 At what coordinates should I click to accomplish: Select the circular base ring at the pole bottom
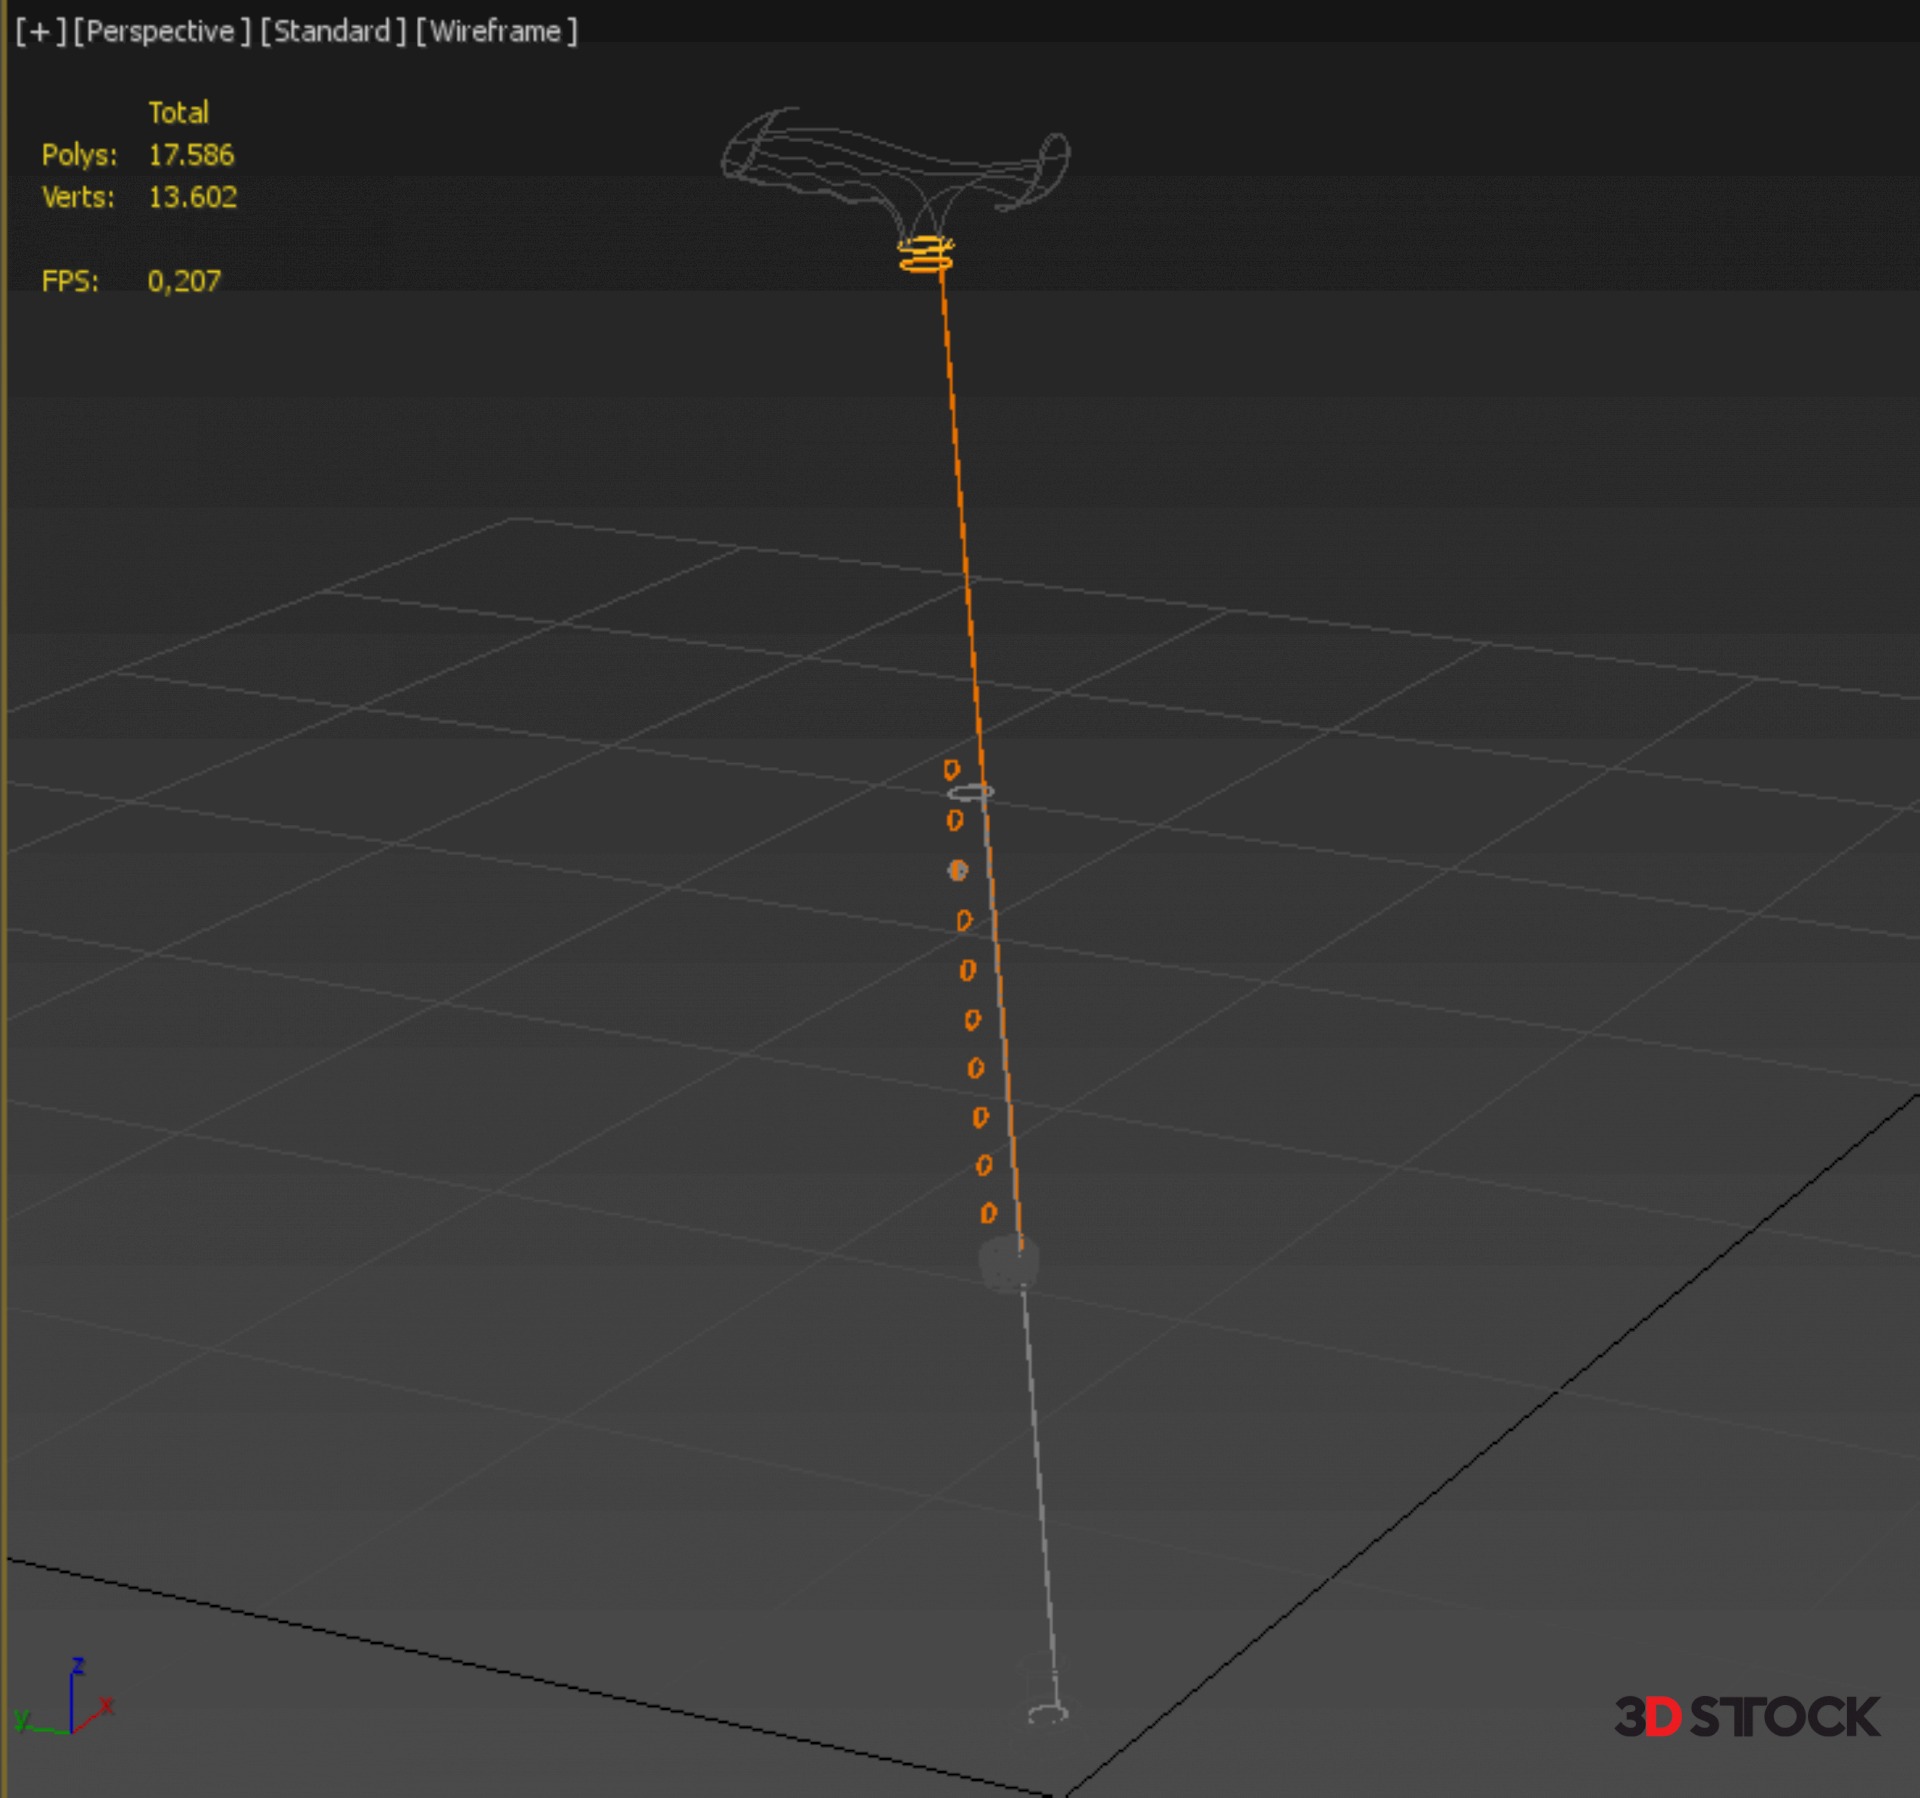tap(1047, 1714)
